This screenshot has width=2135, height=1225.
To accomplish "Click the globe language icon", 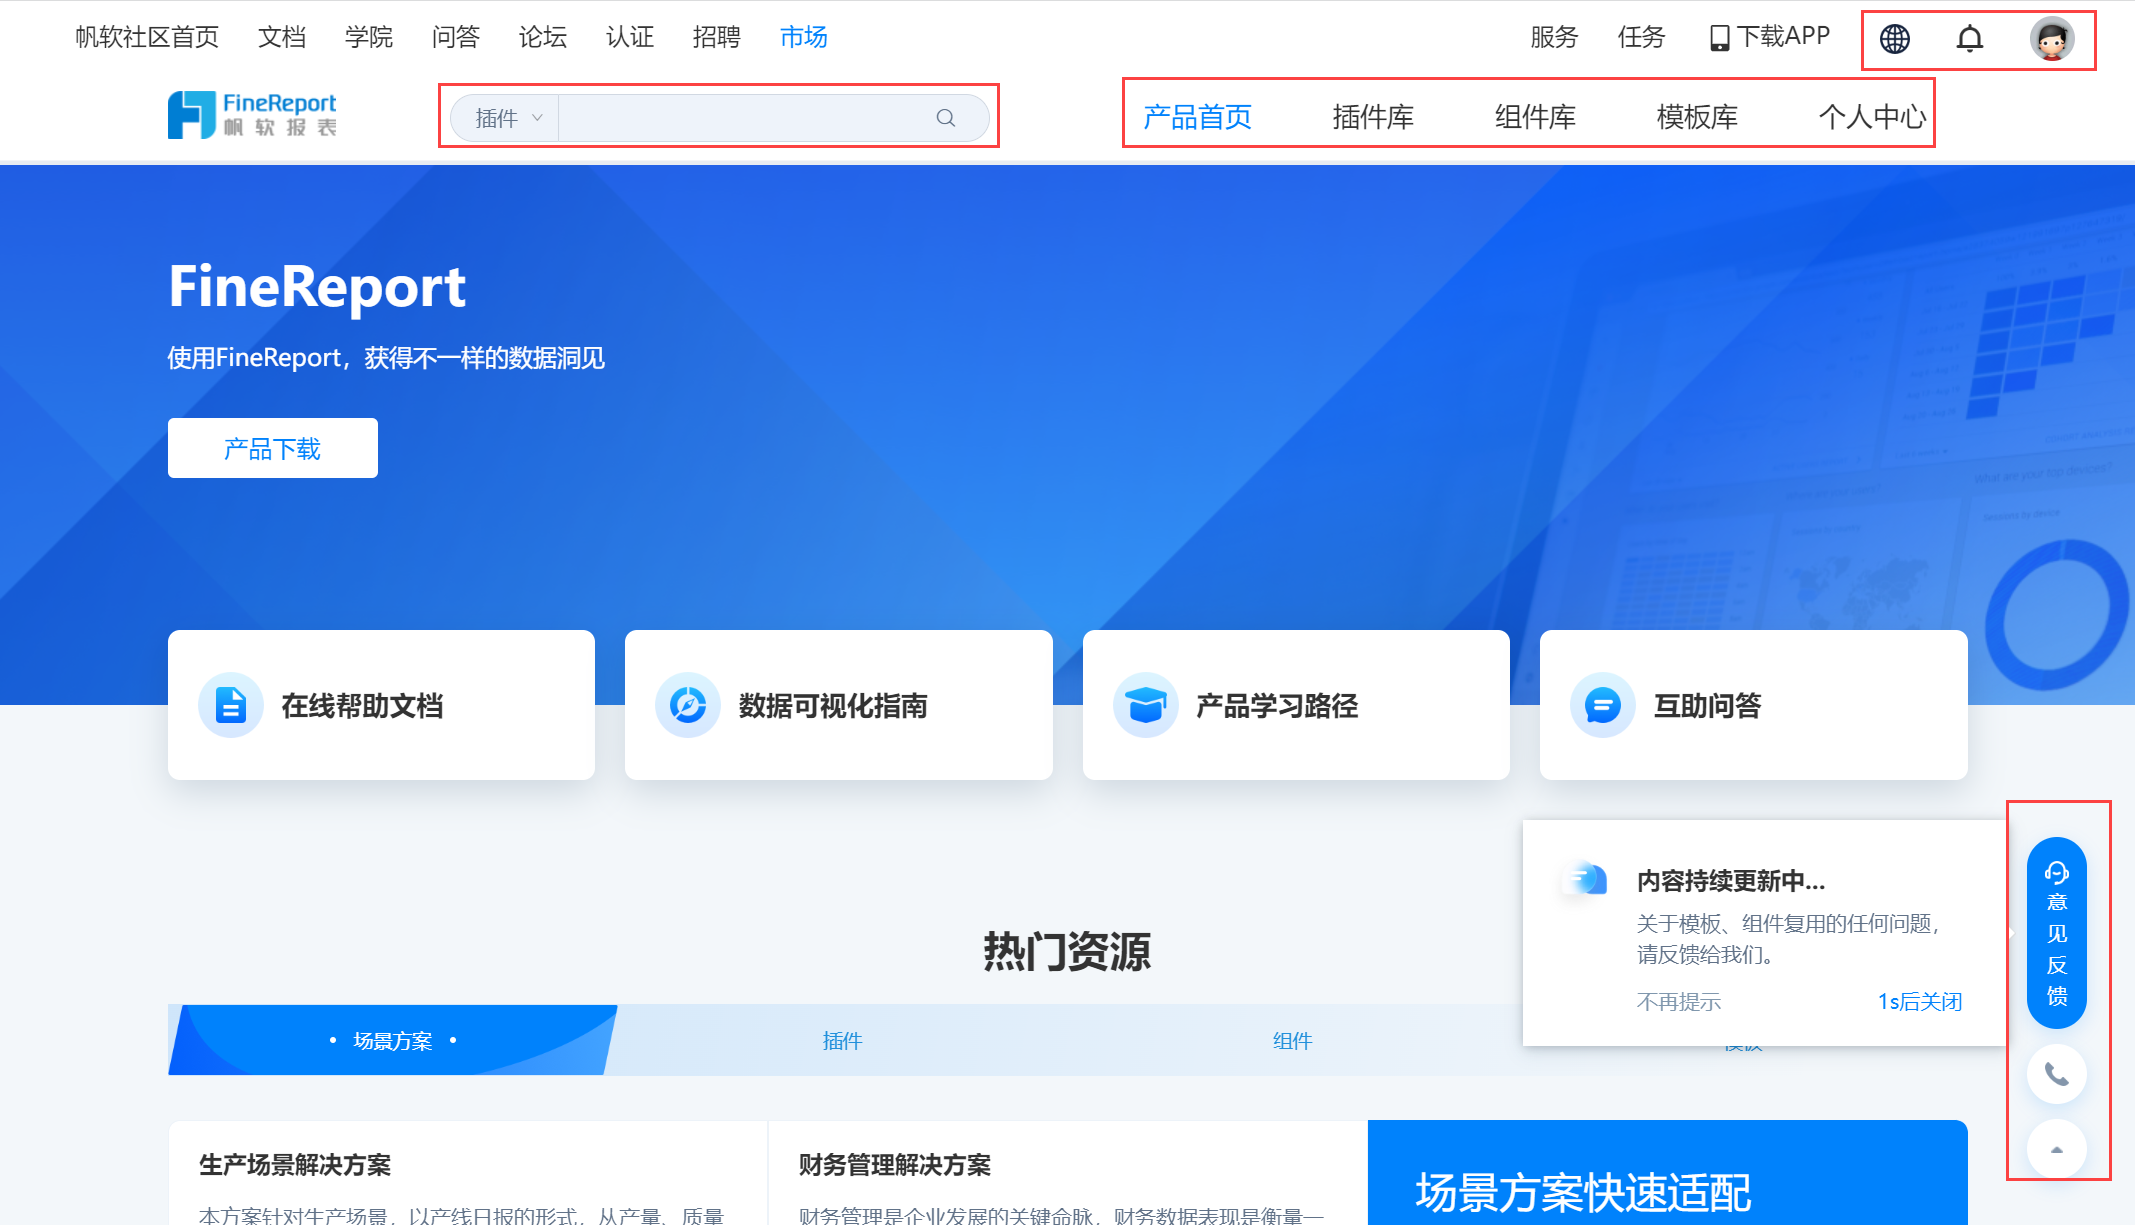I will click(x=1894, y=39).
